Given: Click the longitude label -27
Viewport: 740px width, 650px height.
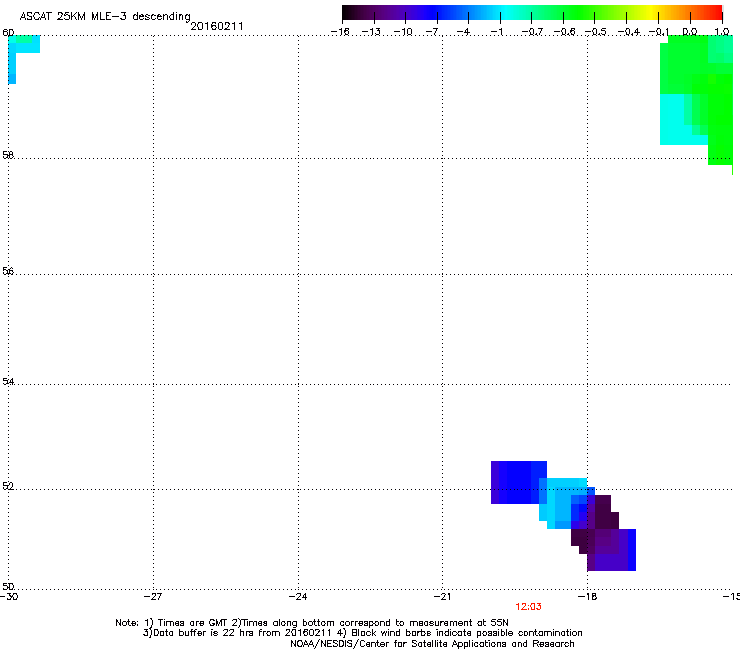Looking at the screenshot, I should pos(153,597).
